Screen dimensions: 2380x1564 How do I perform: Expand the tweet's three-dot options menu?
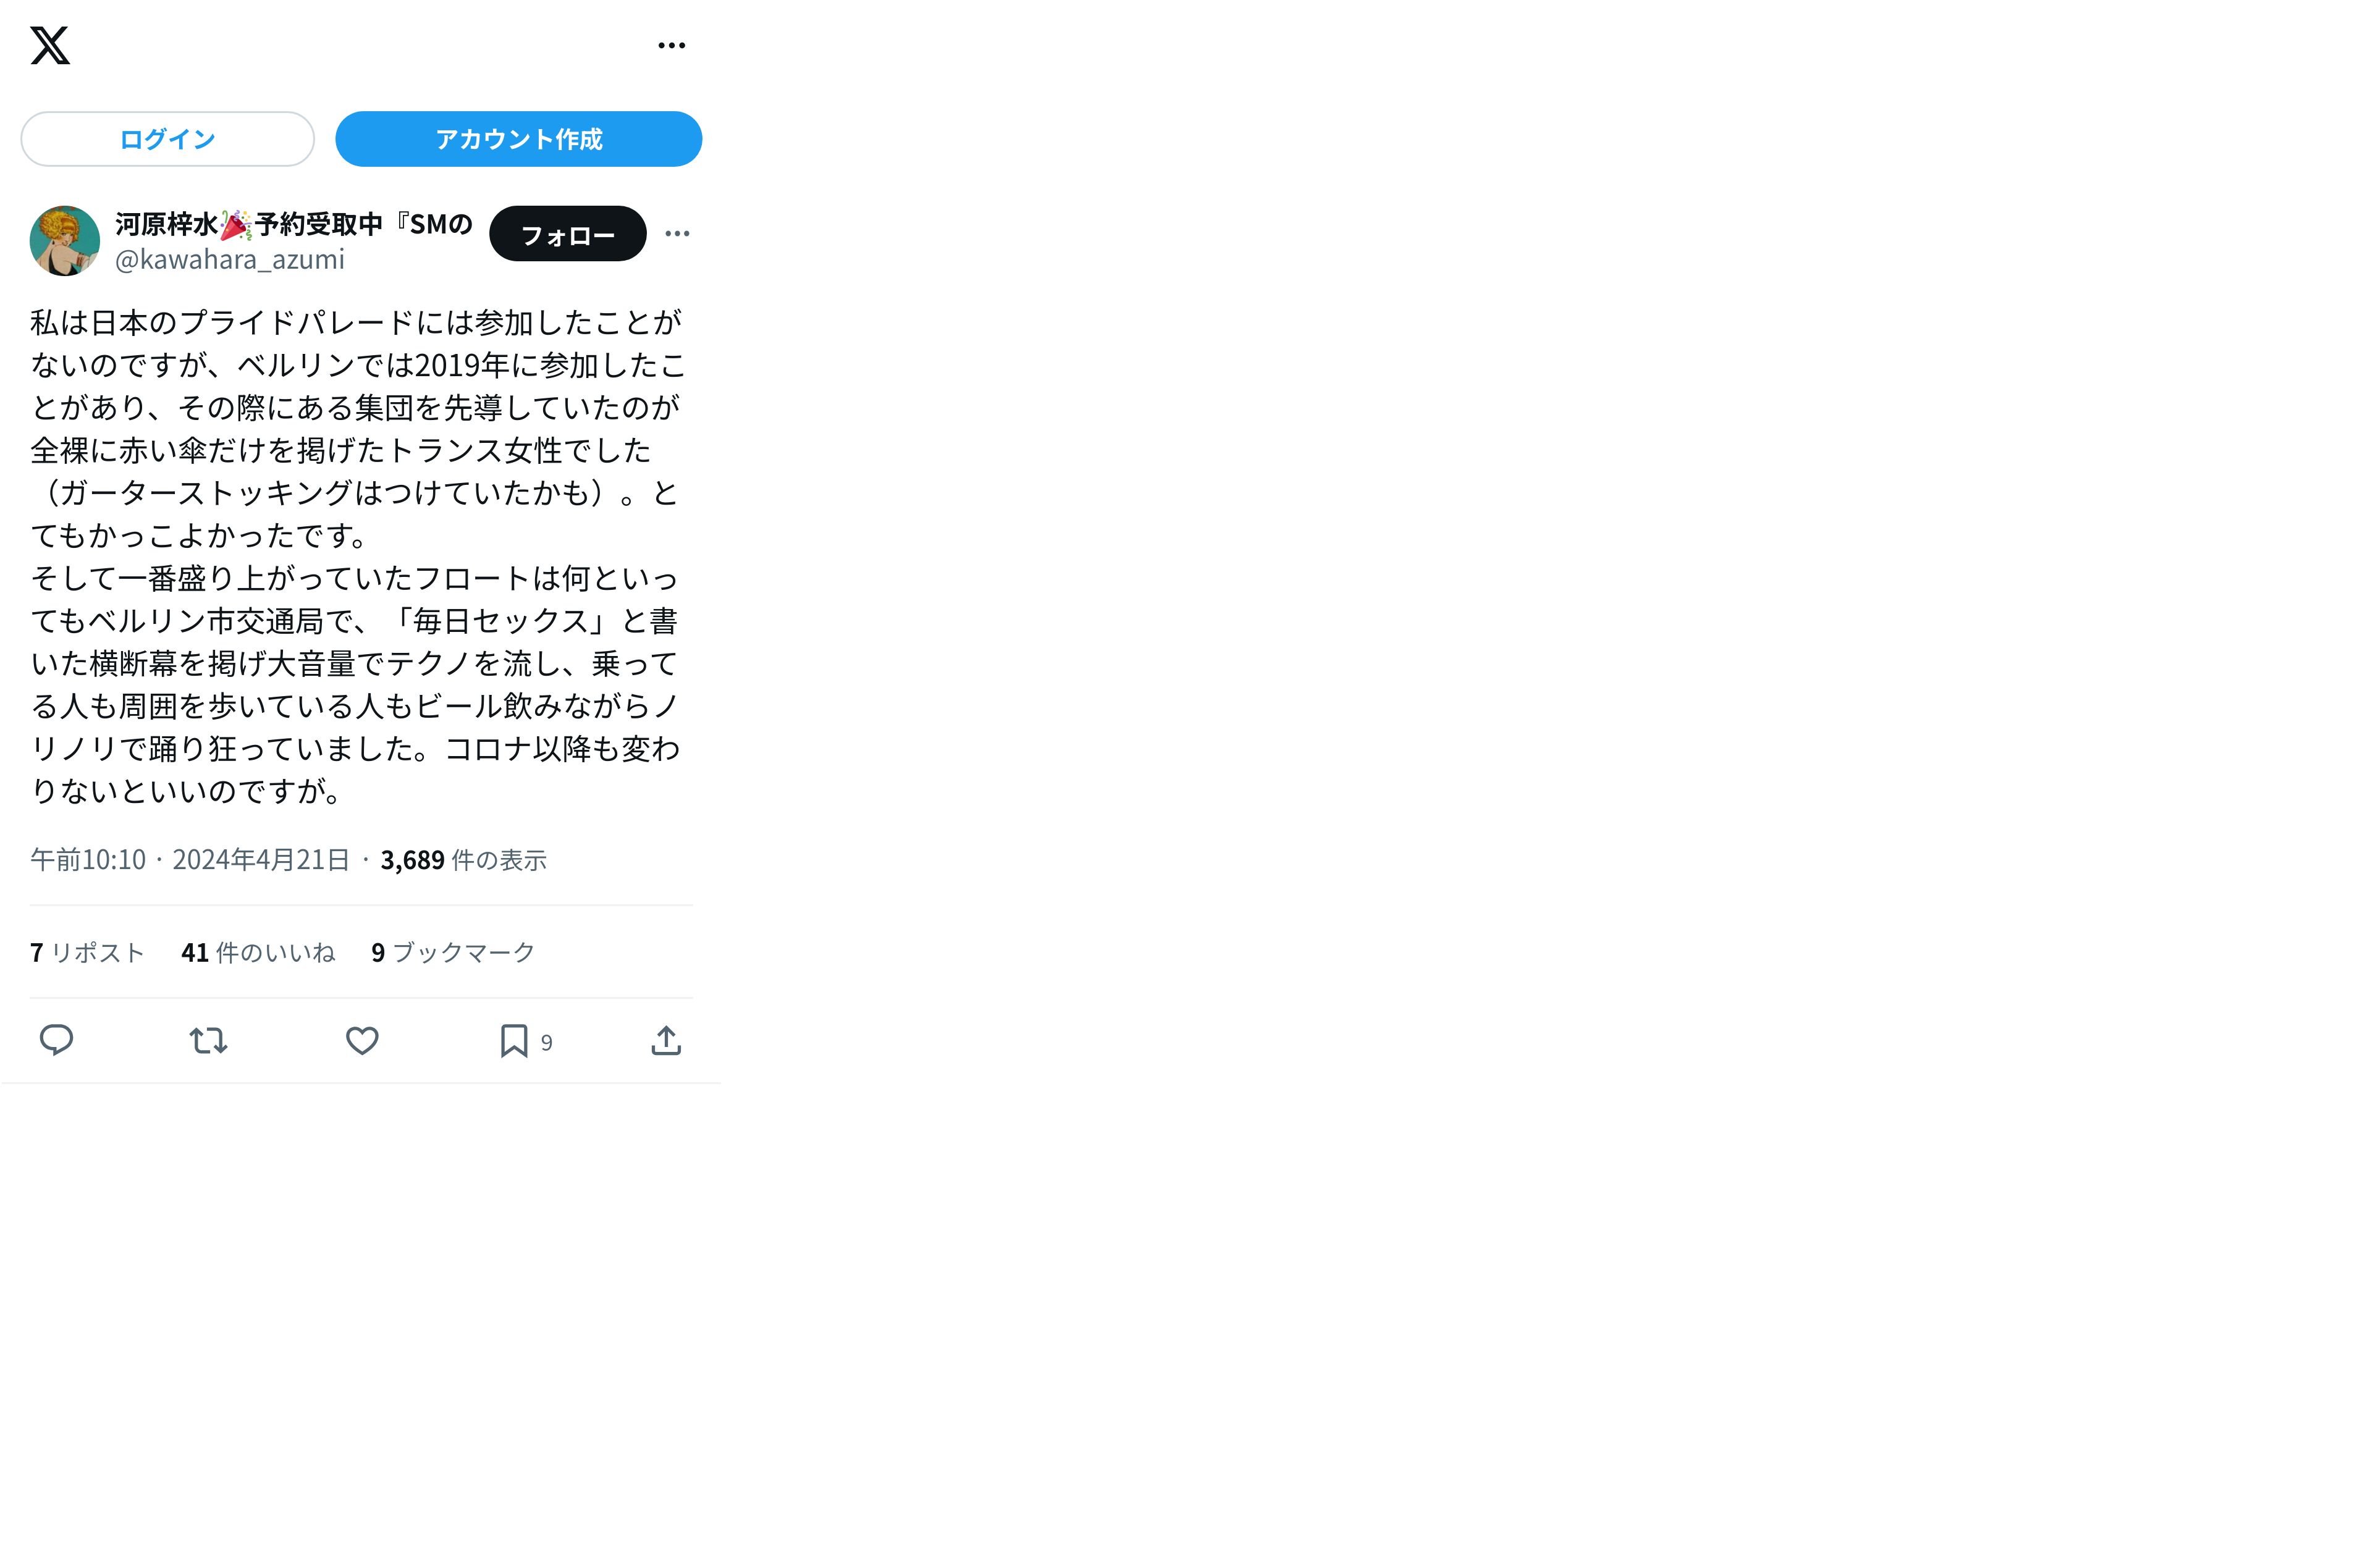coord(677,234)
